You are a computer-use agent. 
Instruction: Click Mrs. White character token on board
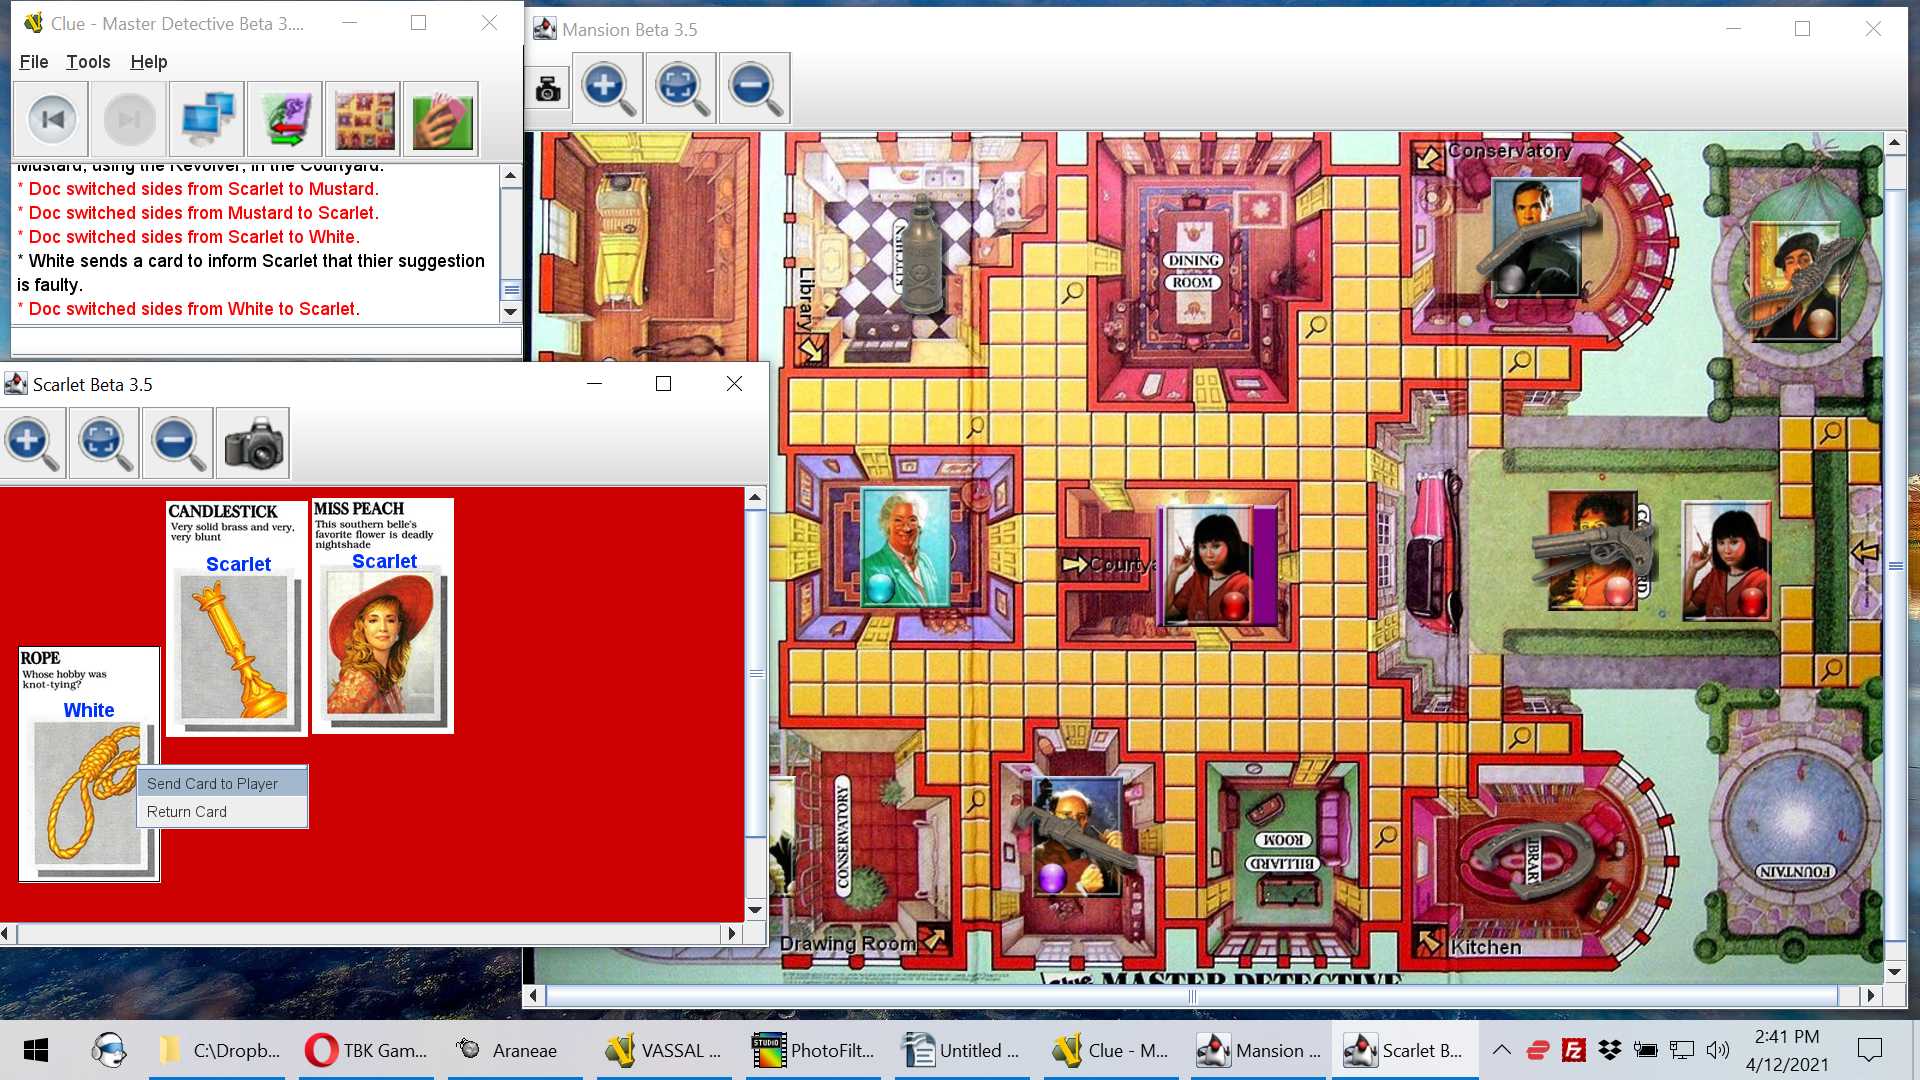[905, 546]
